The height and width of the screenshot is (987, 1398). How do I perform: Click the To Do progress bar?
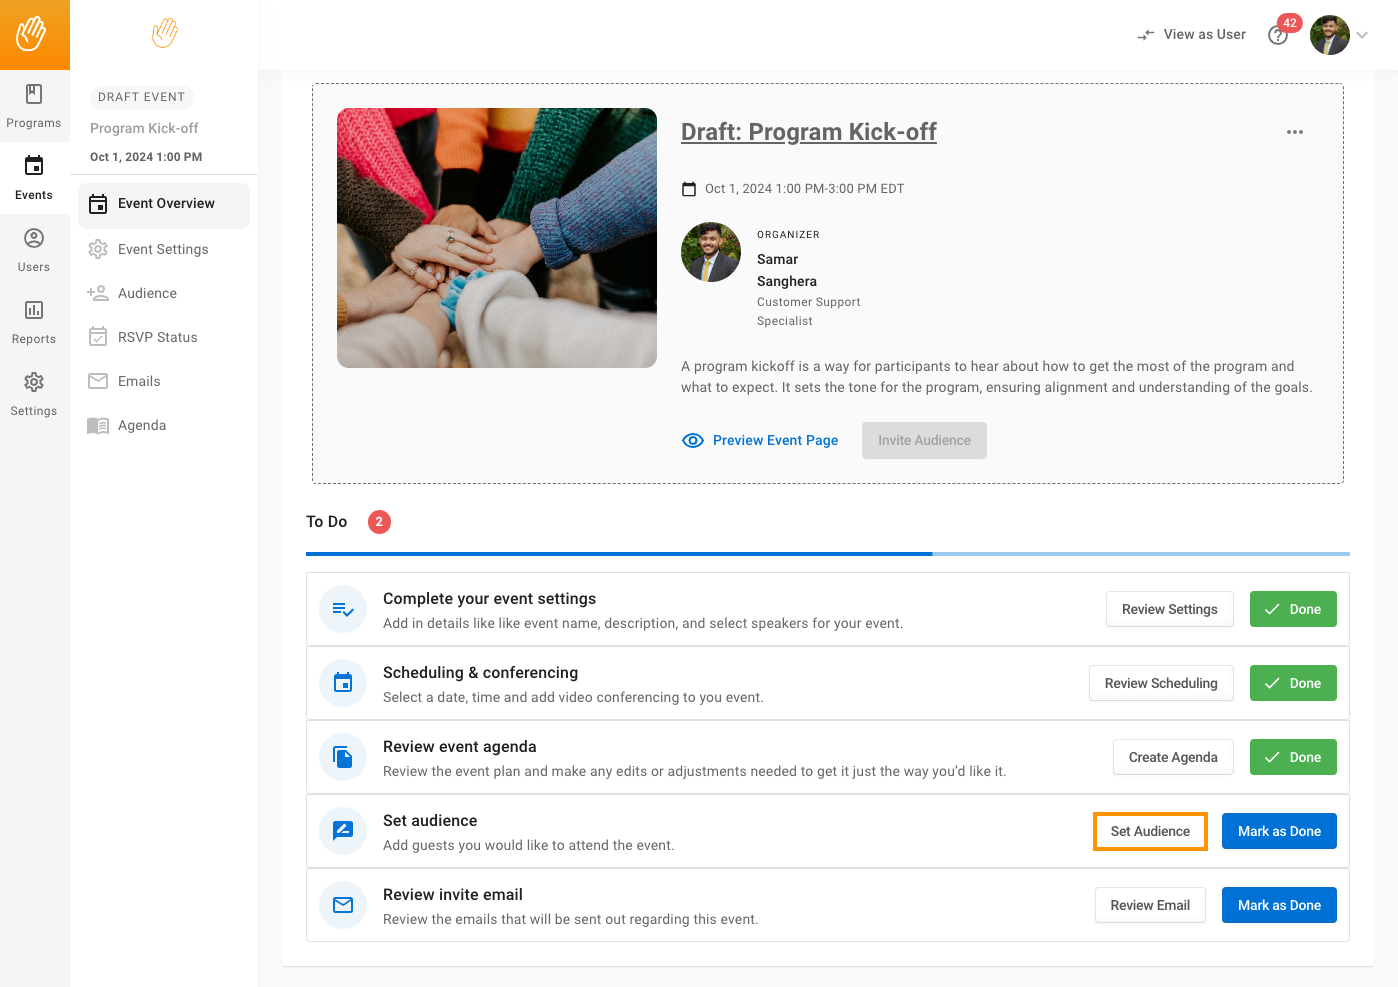click(828, 554)
